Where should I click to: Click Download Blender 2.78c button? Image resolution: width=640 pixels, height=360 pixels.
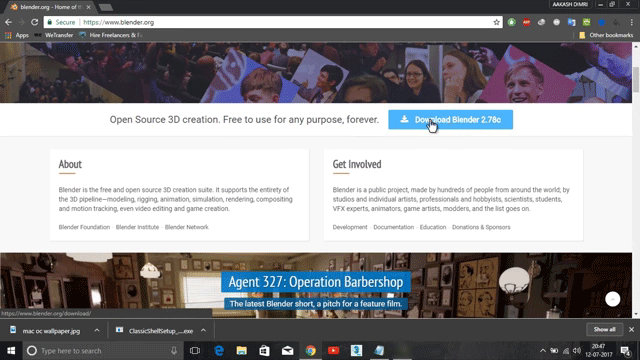(451, 120)
